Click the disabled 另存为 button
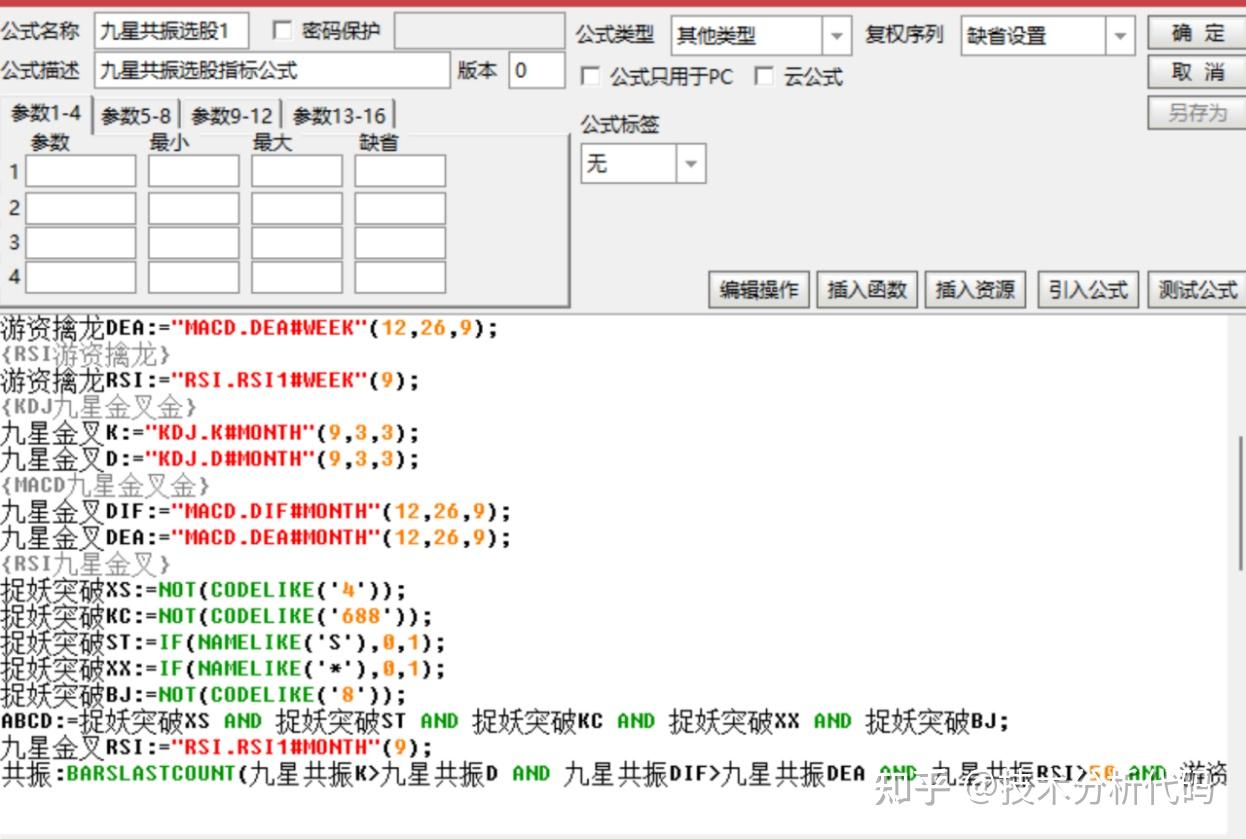 point(1197,112)
